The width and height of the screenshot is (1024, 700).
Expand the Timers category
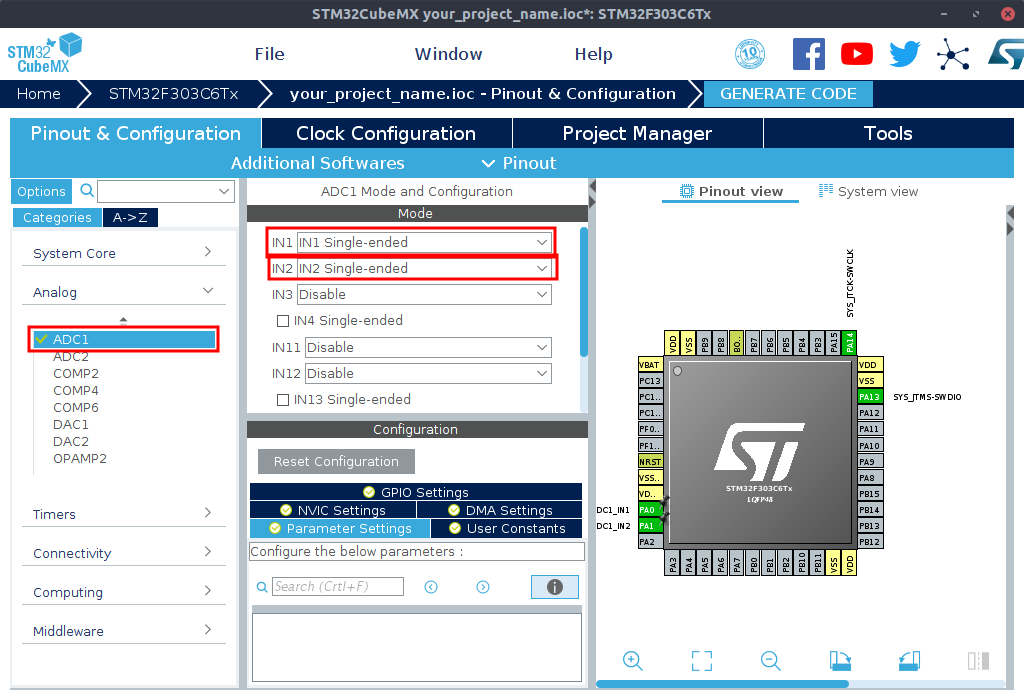click(x=124, y=514)
